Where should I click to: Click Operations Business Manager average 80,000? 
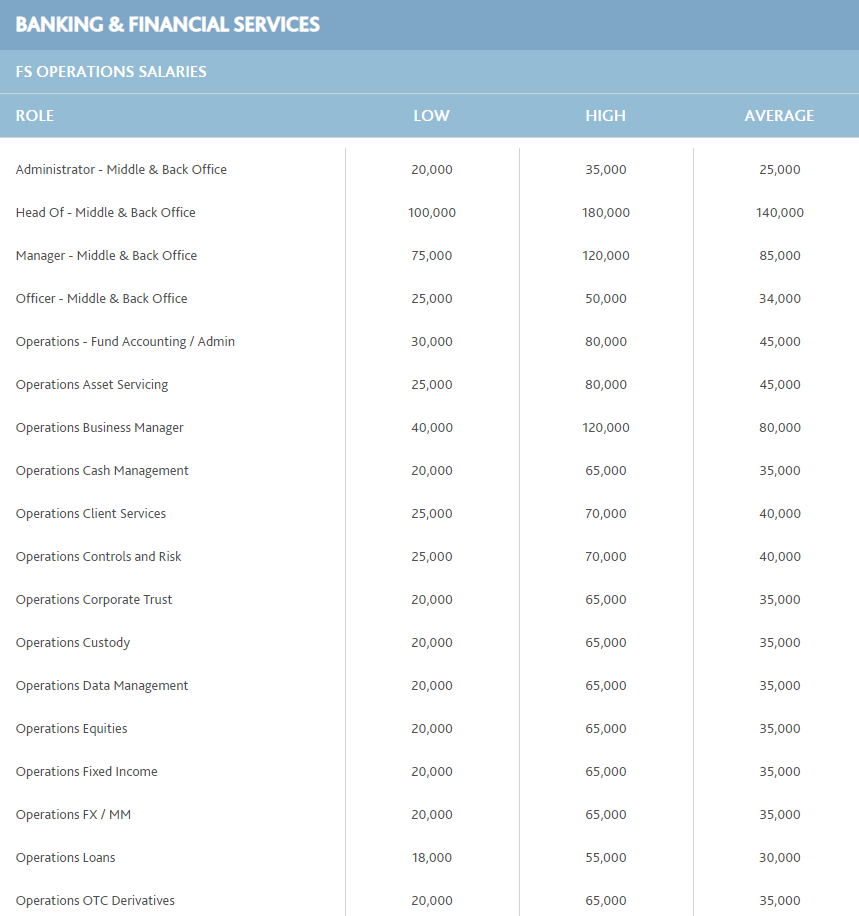[x=780, y=428]
